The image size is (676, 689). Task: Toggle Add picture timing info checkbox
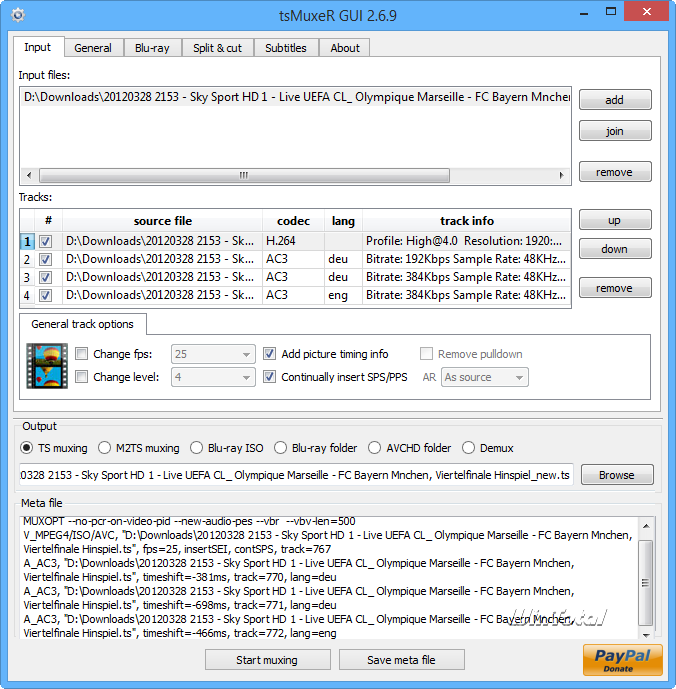tap(269, 354)
